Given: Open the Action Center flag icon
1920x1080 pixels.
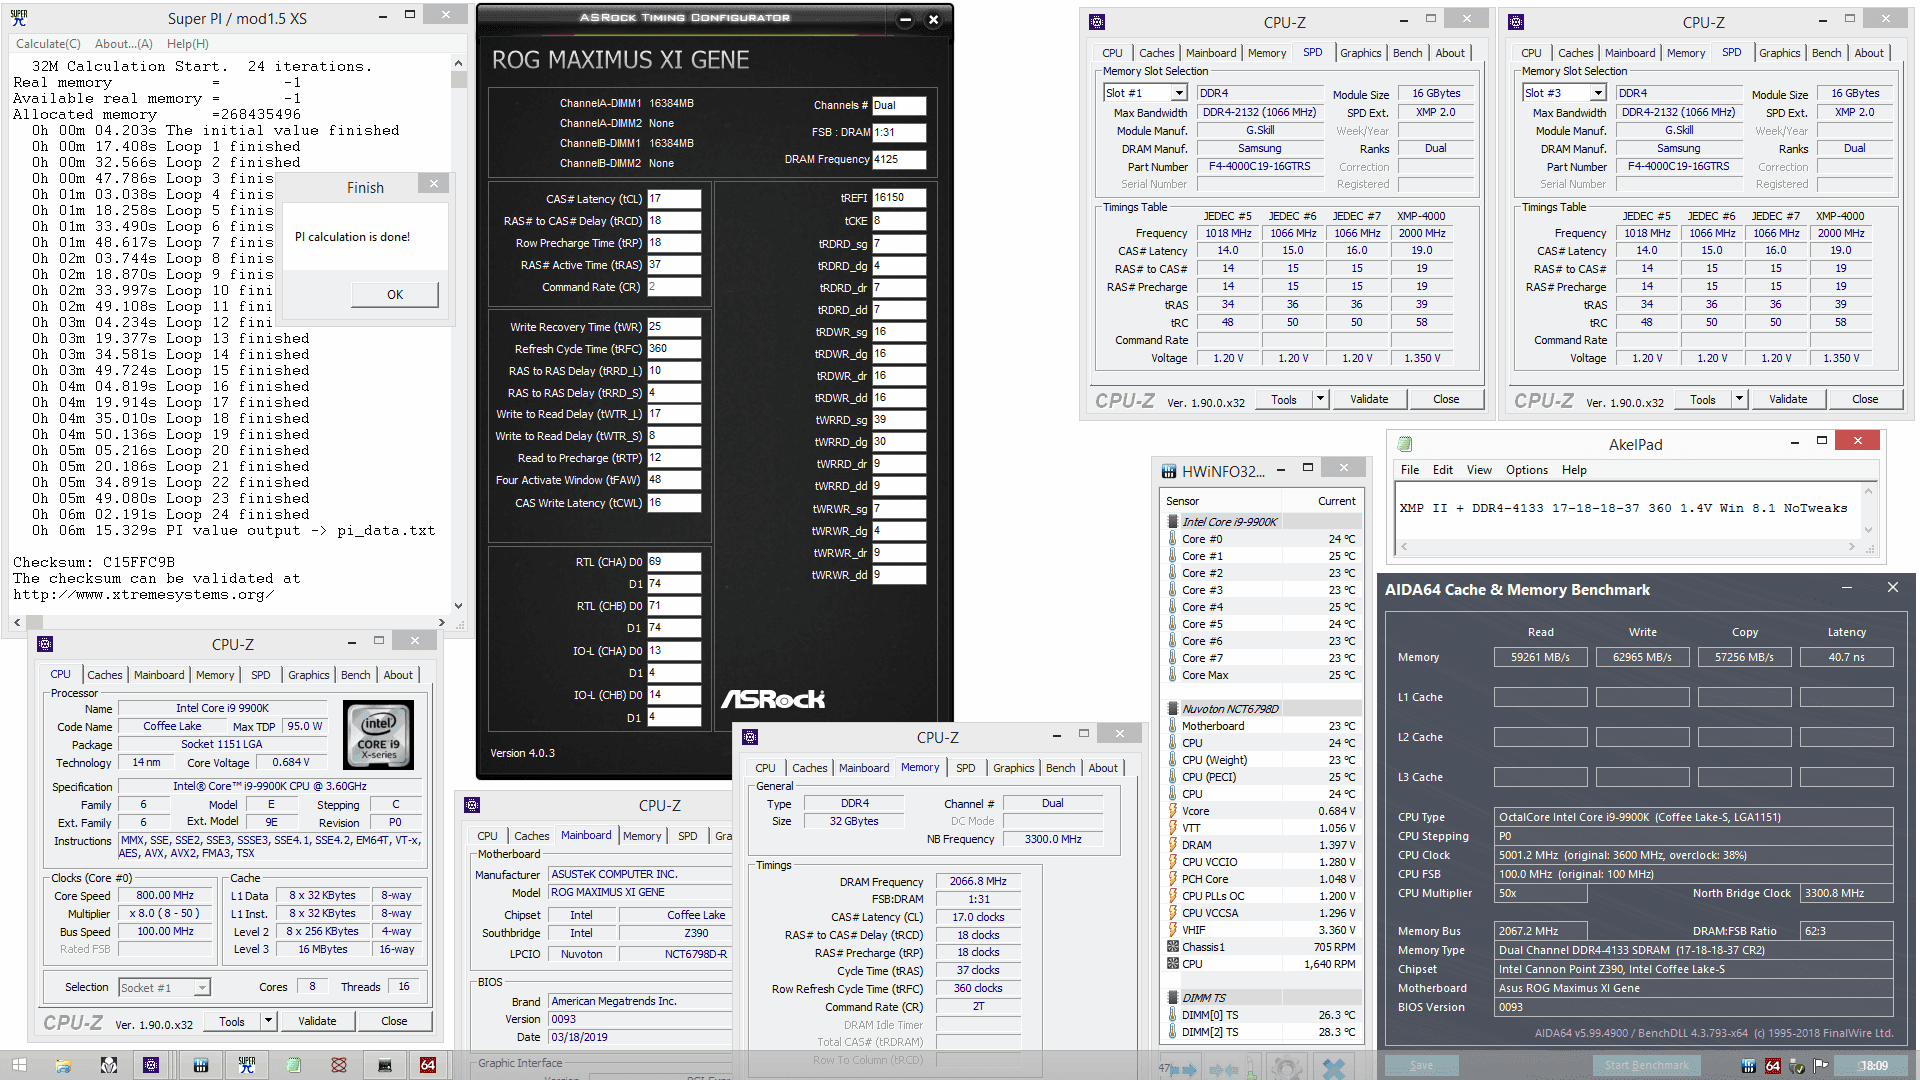Looking at the screenshot, I should tap(1821, 1066).
